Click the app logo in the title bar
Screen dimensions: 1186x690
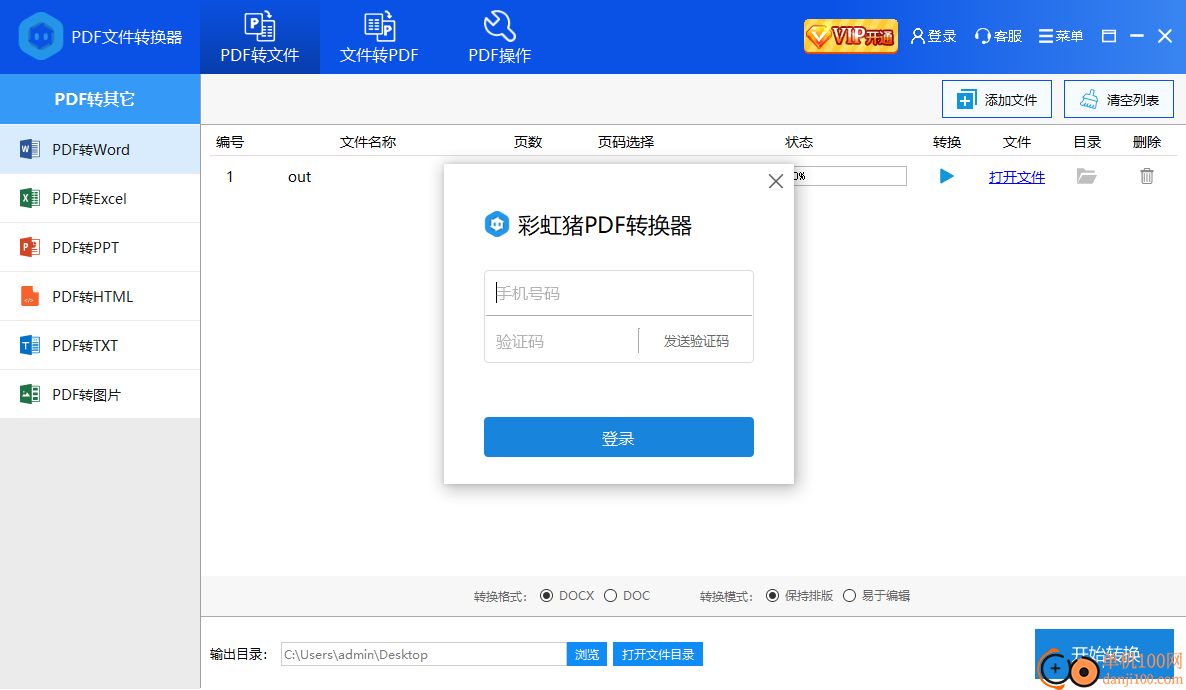point(41,36)
